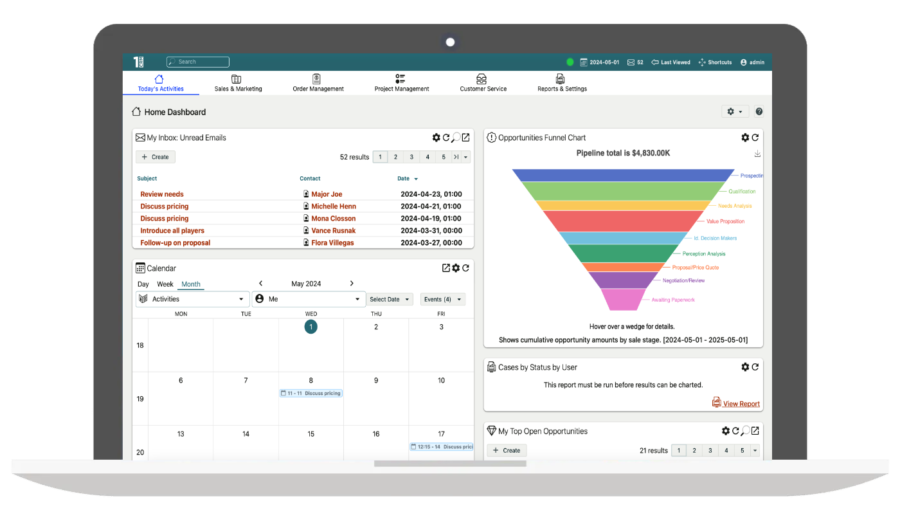Pop out the Calendar panel to new window

coord(446,268)
